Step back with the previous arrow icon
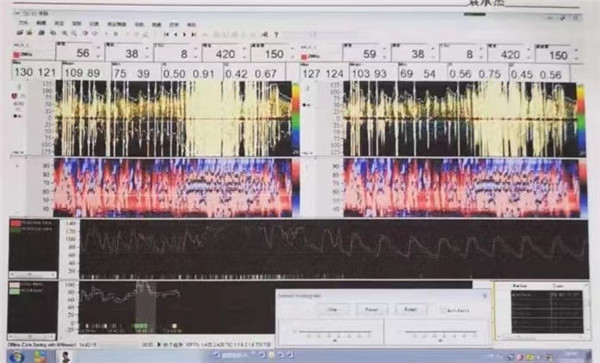 coord(175,34)
